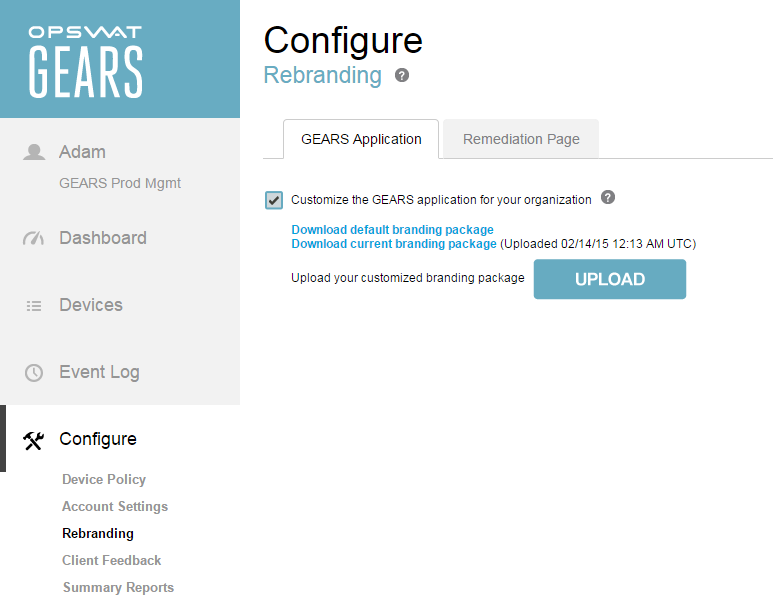The height and width of the screenshot is (604, 773).
Task: Click the Devices list icon
Action: 34,306
